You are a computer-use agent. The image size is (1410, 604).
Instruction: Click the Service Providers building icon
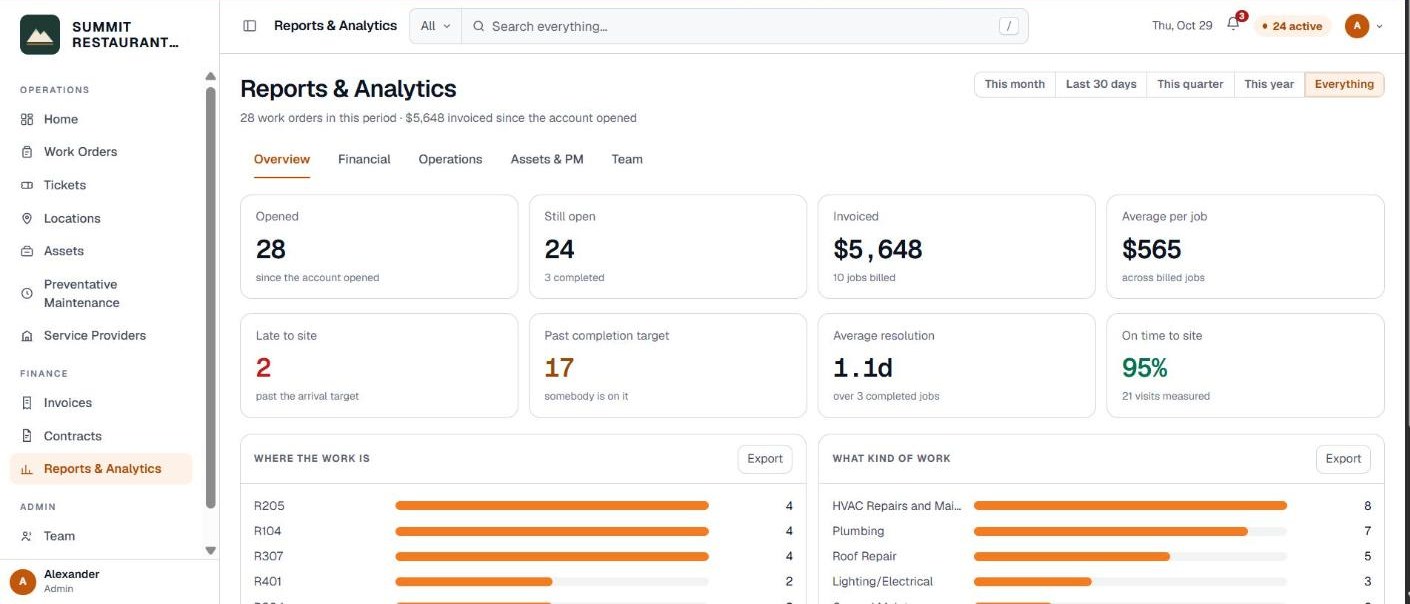[x=27, y=336]
